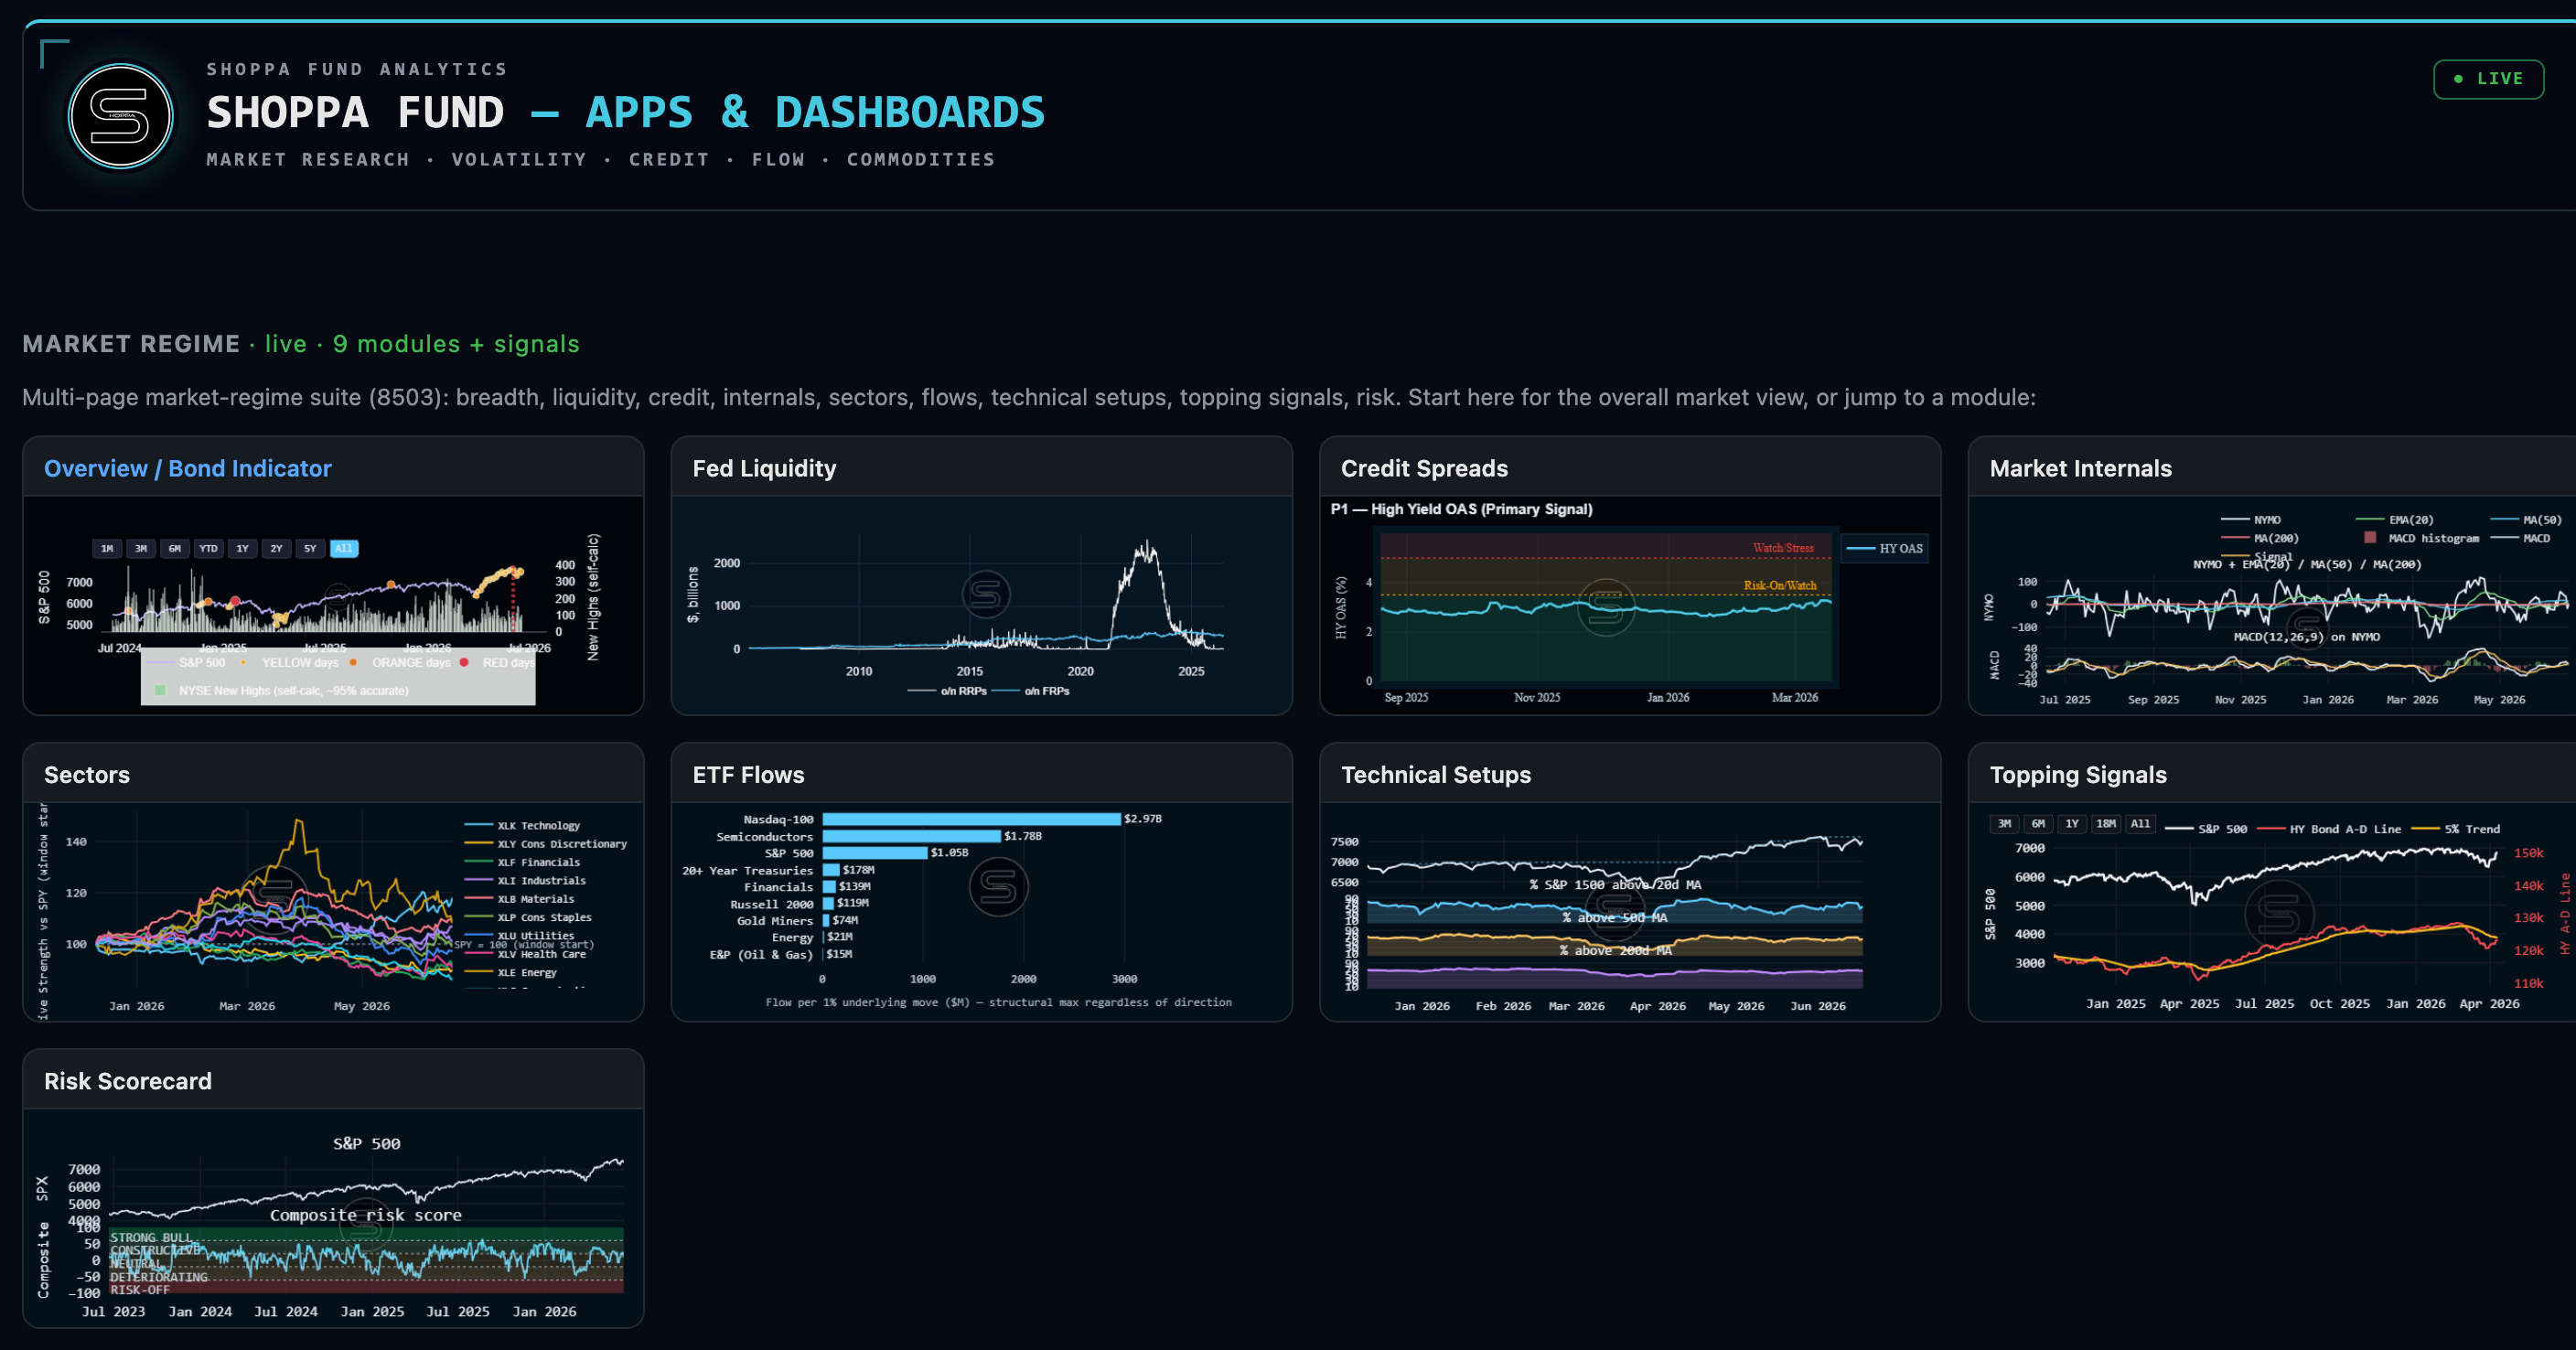Click the watermark logo on Fed Liquidity chart

pos(986,595)
